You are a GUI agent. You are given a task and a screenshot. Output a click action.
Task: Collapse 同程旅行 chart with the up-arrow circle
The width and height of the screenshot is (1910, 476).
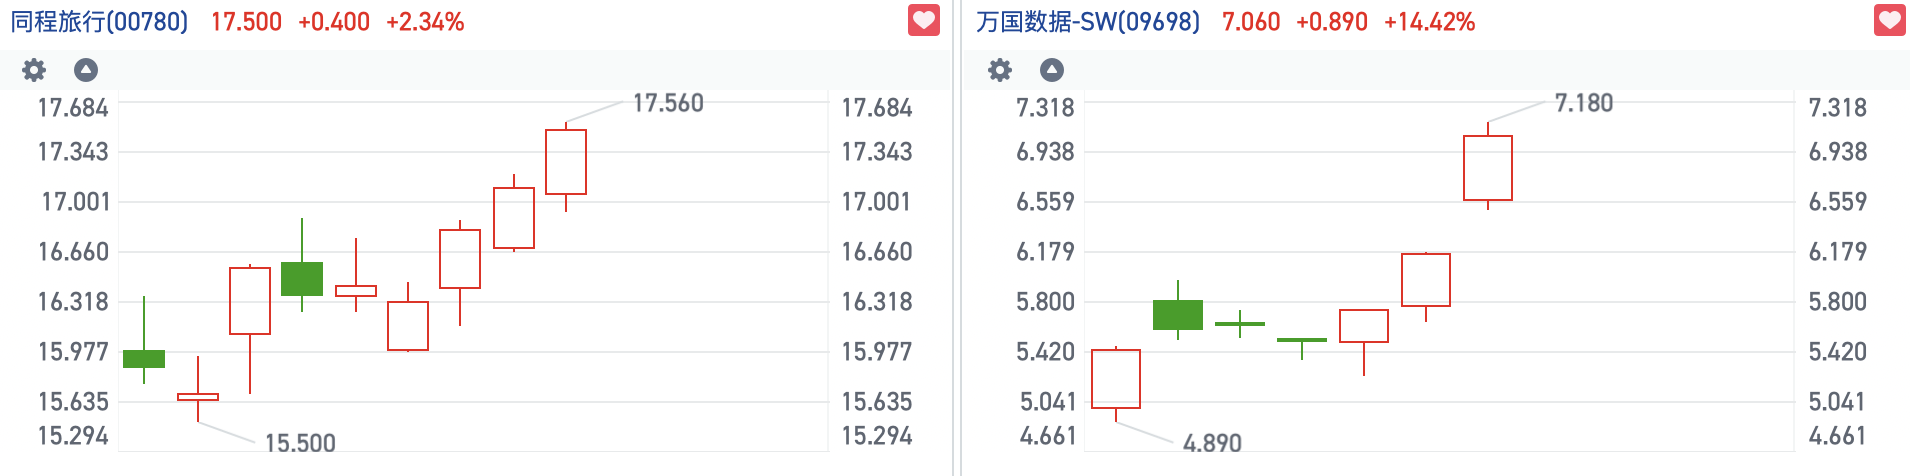(86, 70)
